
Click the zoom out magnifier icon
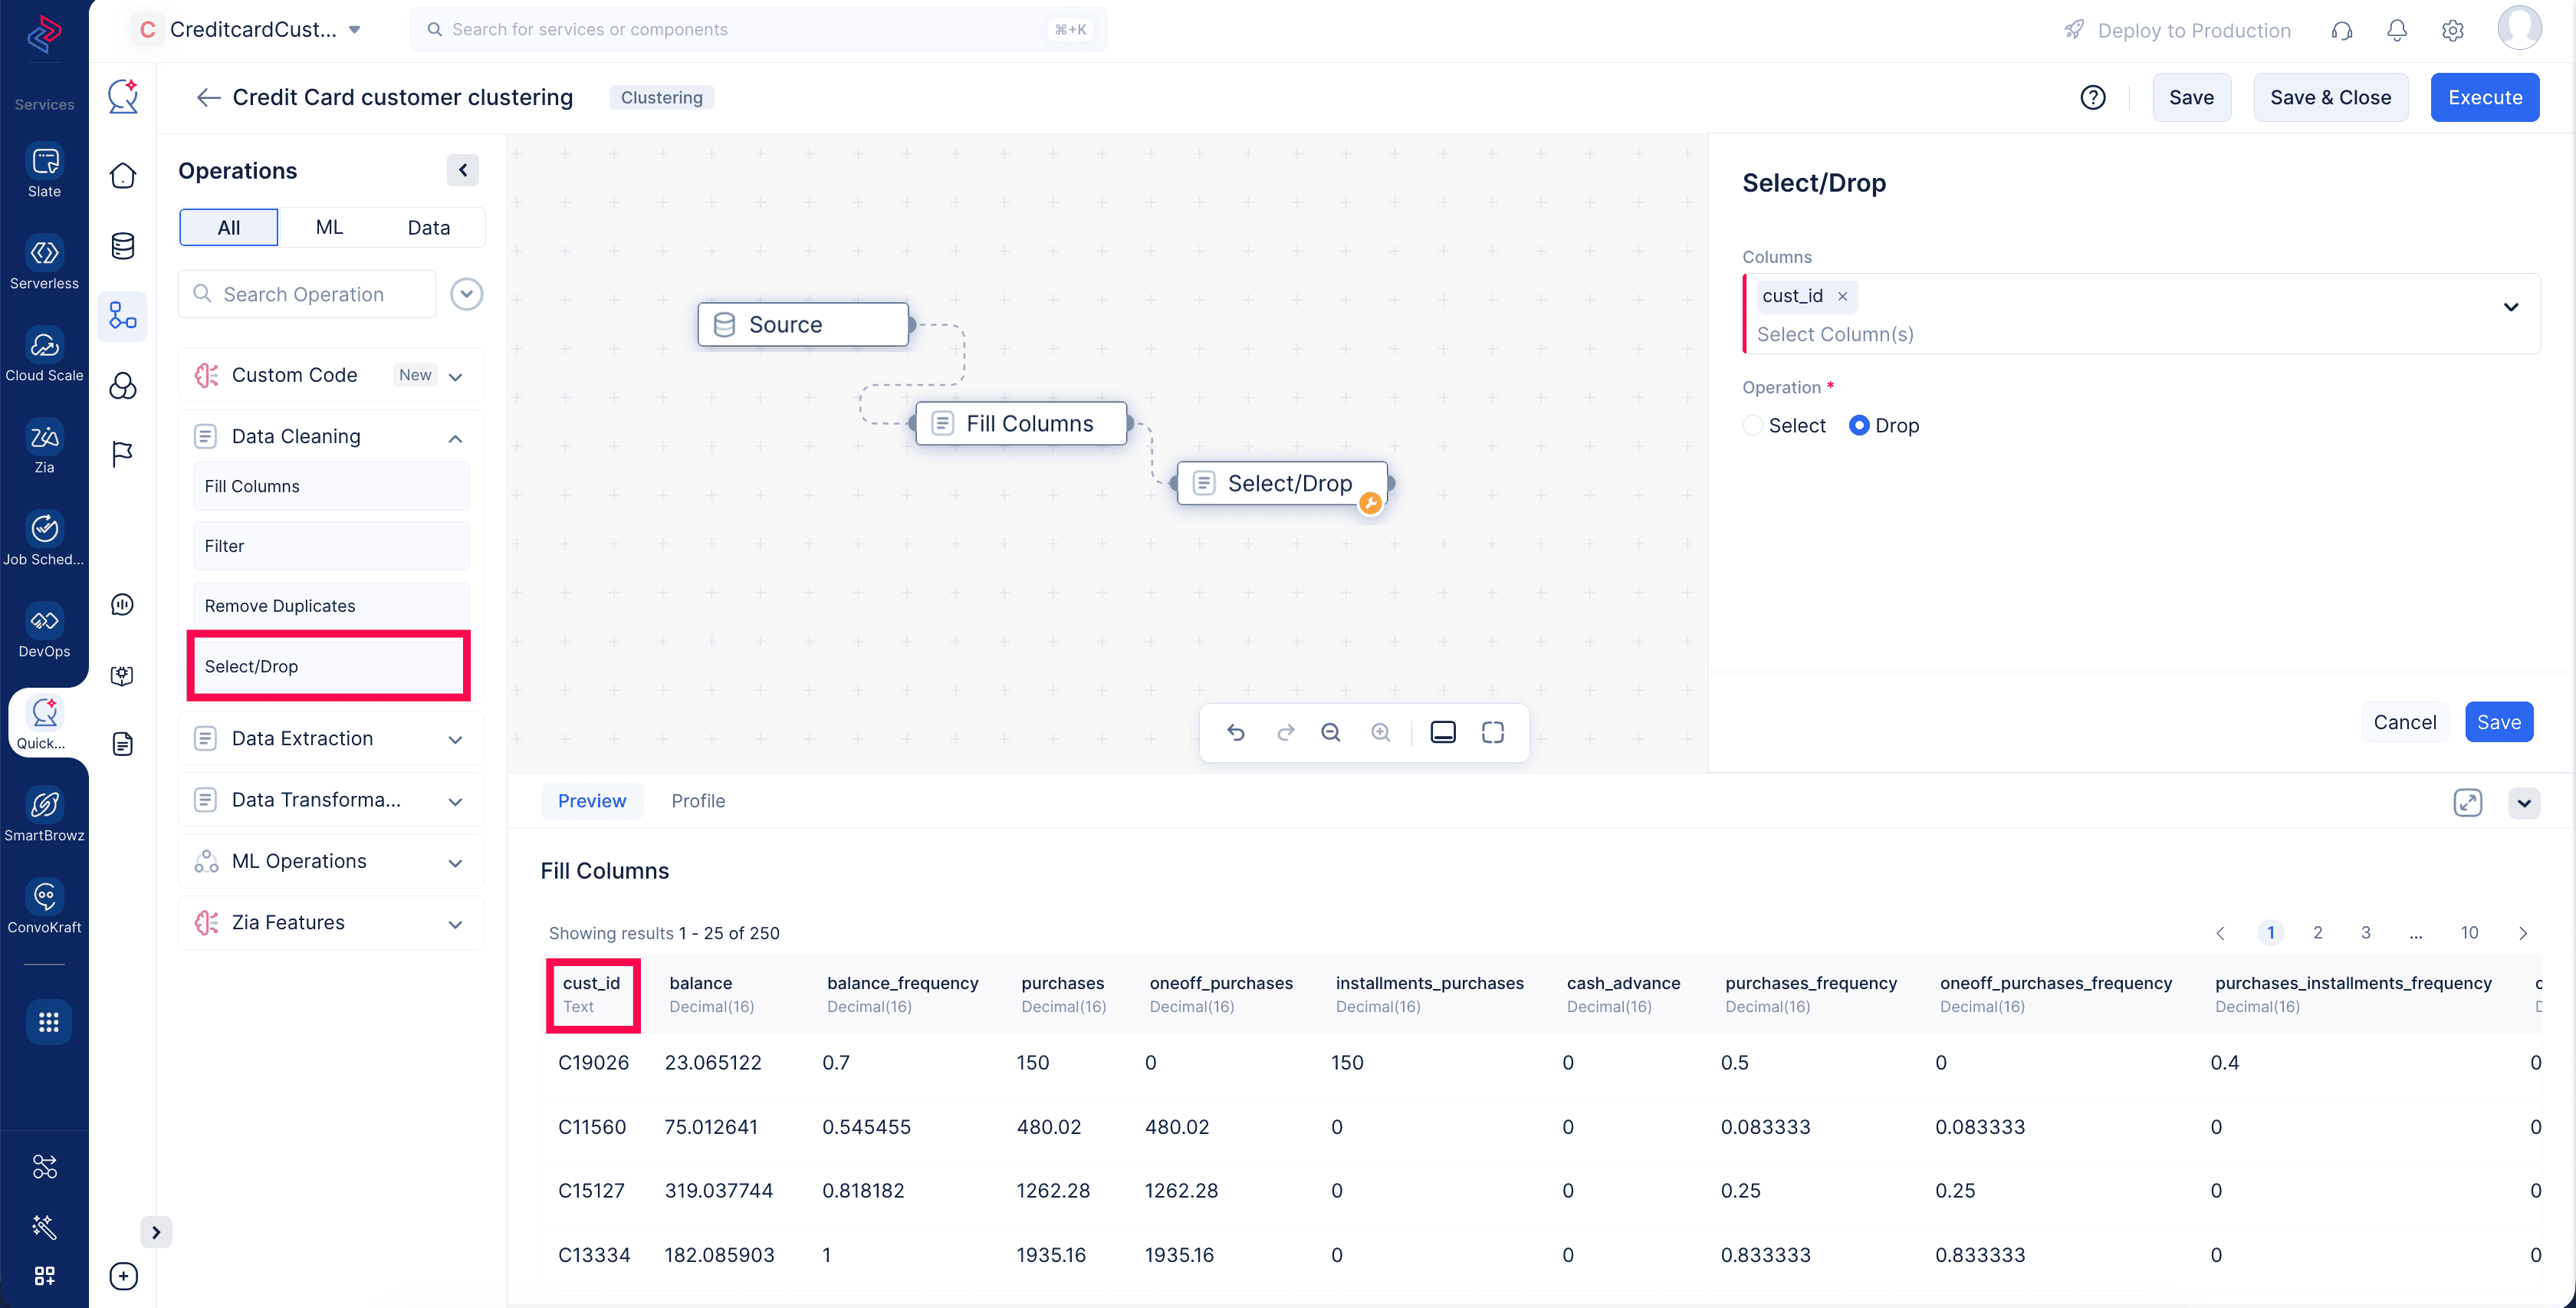[1330, 733]
